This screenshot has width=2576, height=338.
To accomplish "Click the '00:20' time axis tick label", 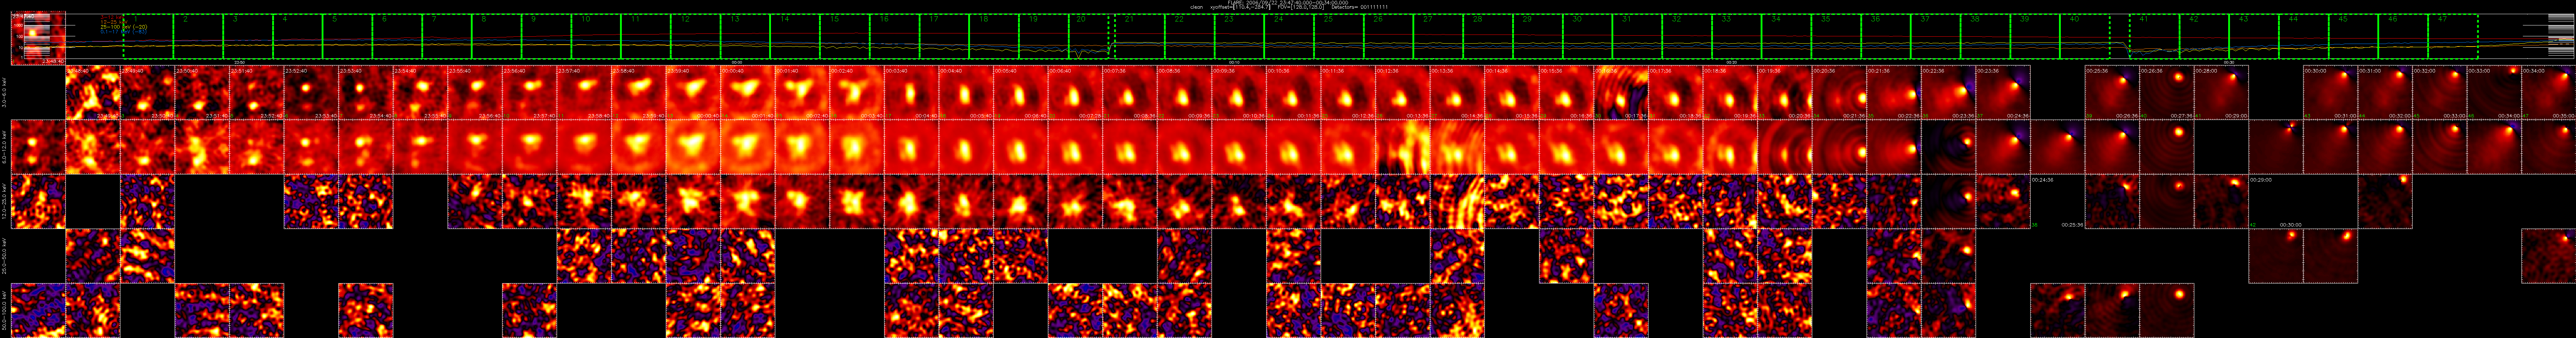I will click(x=1732, y=62).
